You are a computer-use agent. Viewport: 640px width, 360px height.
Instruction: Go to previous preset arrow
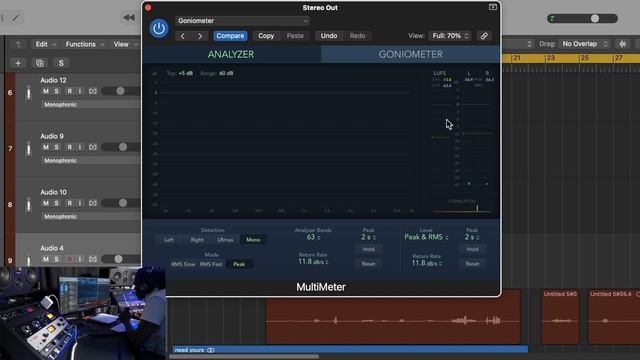coord(183,36)
